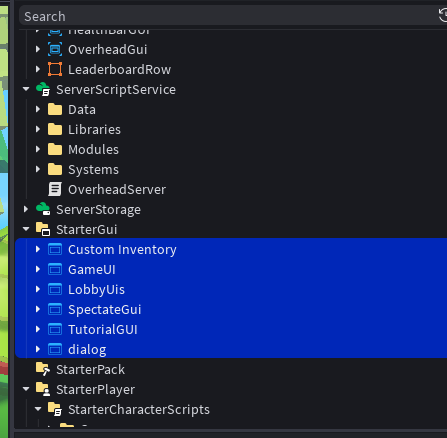Select the Systems folder label
This screenshot has width=447, height=438.
pos(93,170)
